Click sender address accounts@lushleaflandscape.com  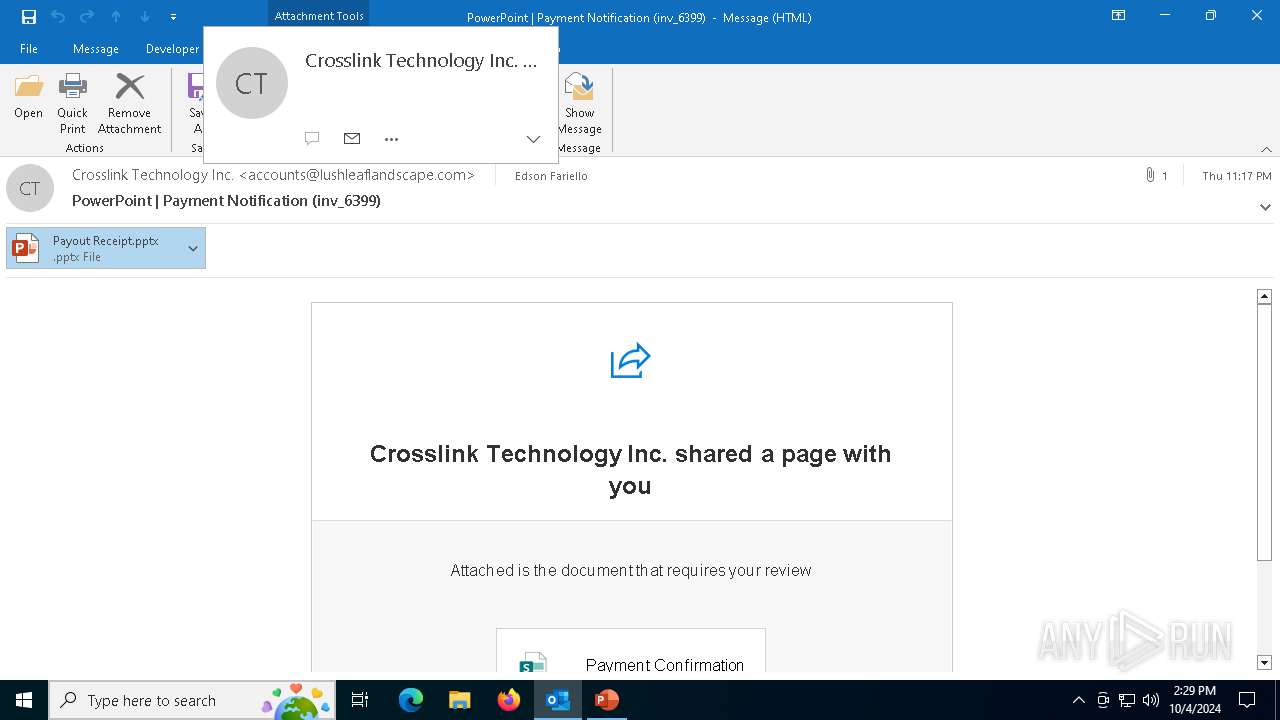point(357,175)
